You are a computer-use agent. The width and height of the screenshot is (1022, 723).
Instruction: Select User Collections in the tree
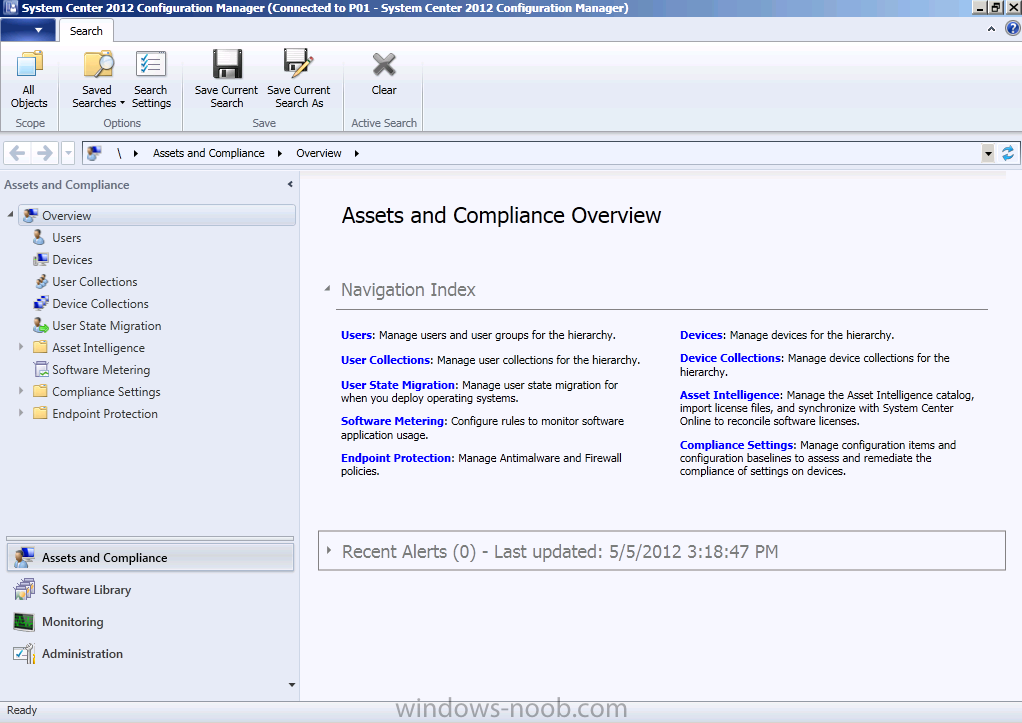tap(95, 282)
